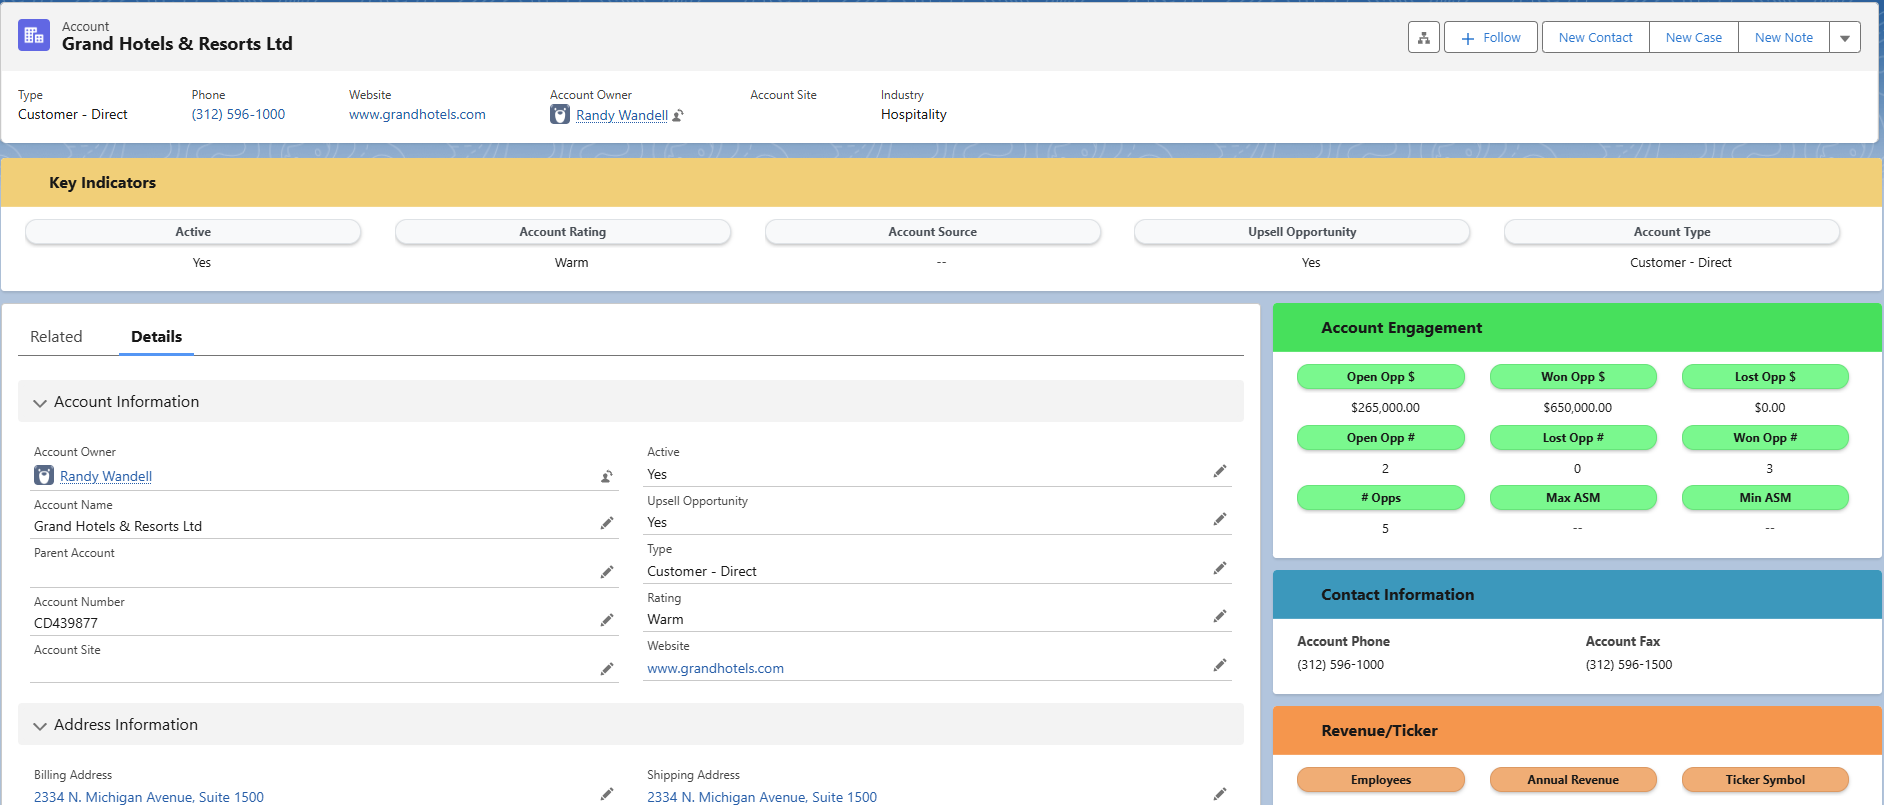Edit the Account Name field pencil
Screen dimensions: 1884x805
pos(606,523)
